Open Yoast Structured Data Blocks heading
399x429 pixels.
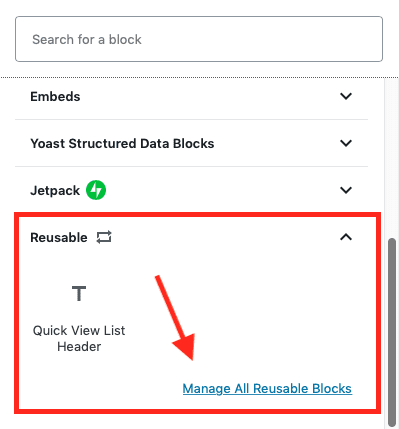point(122,144)
